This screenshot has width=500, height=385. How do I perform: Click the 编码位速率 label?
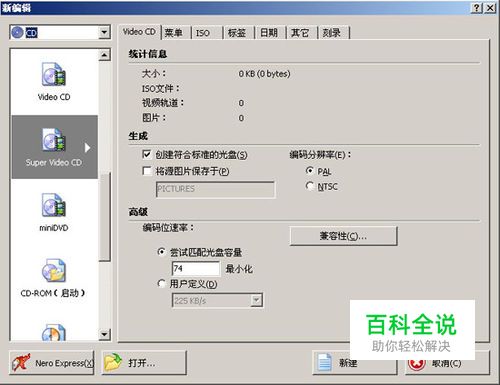(x=168, y=228)
